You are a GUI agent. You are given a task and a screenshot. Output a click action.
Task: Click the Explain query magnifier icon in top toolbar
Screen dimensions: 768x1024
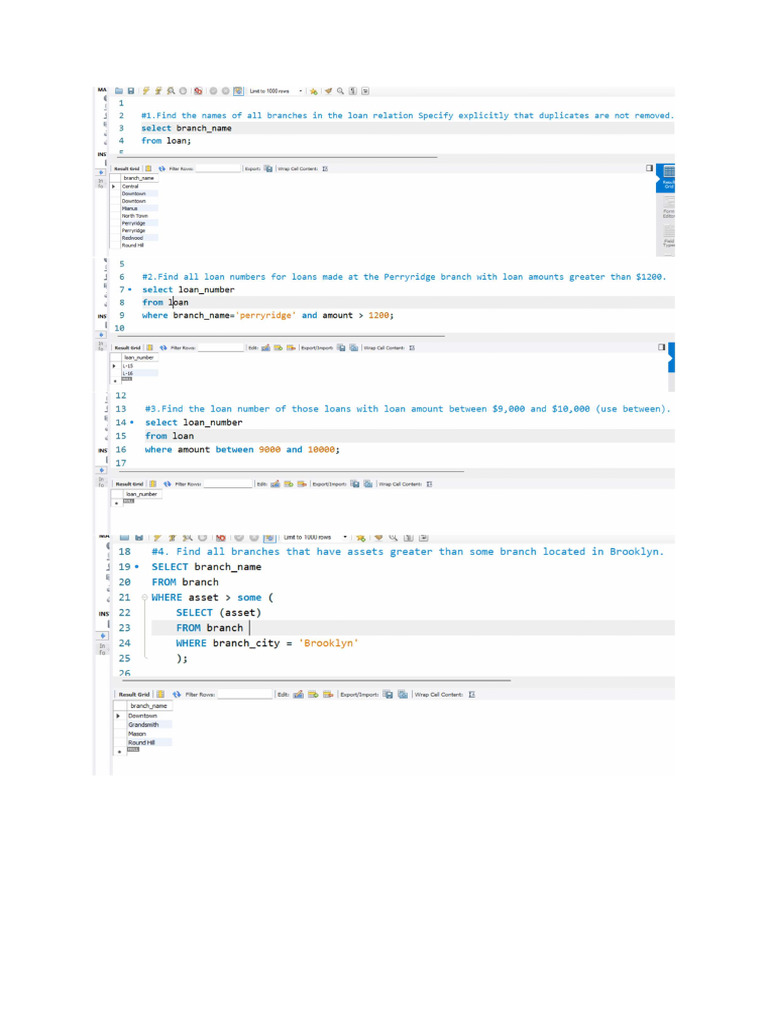[172, 91]
